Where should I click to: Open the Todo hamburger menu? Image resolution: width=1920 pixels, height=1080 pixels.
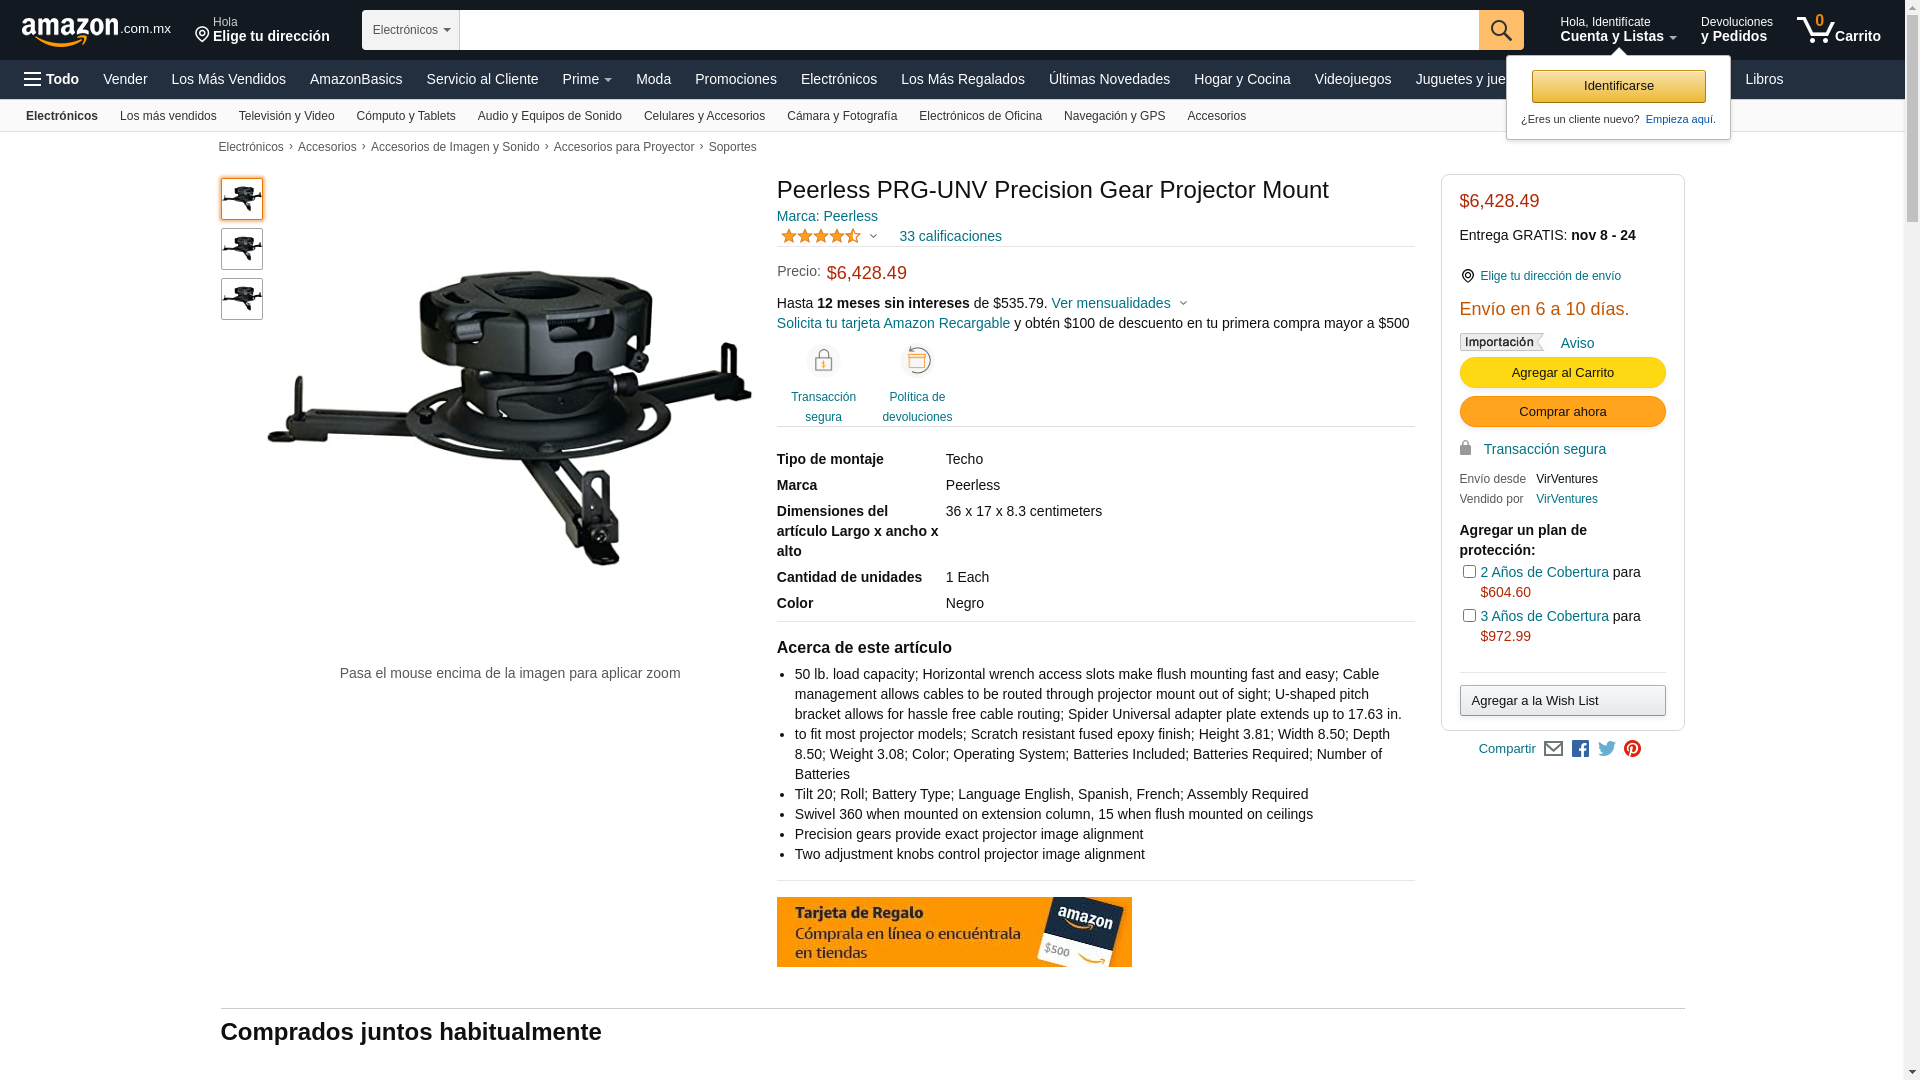[51, 79]
